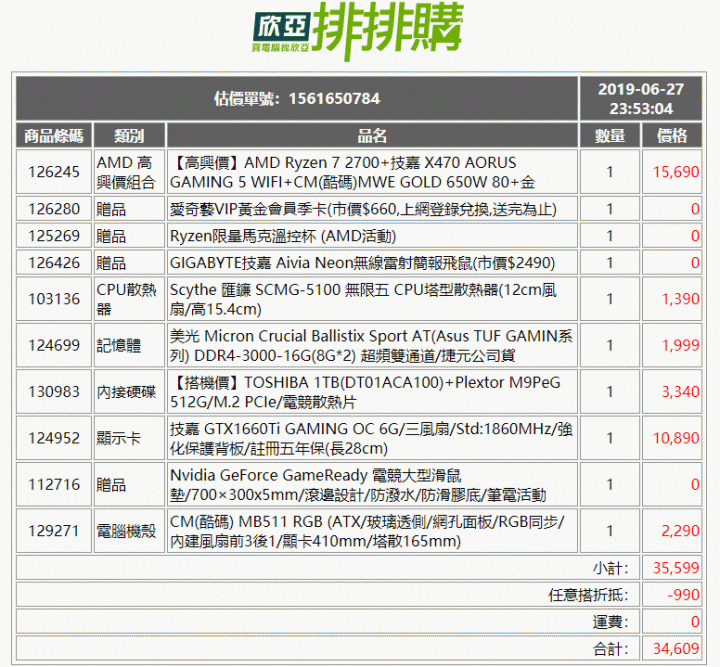720x667 pixels.
Task: Click the 價格 column header
Action: coord(672,136)
